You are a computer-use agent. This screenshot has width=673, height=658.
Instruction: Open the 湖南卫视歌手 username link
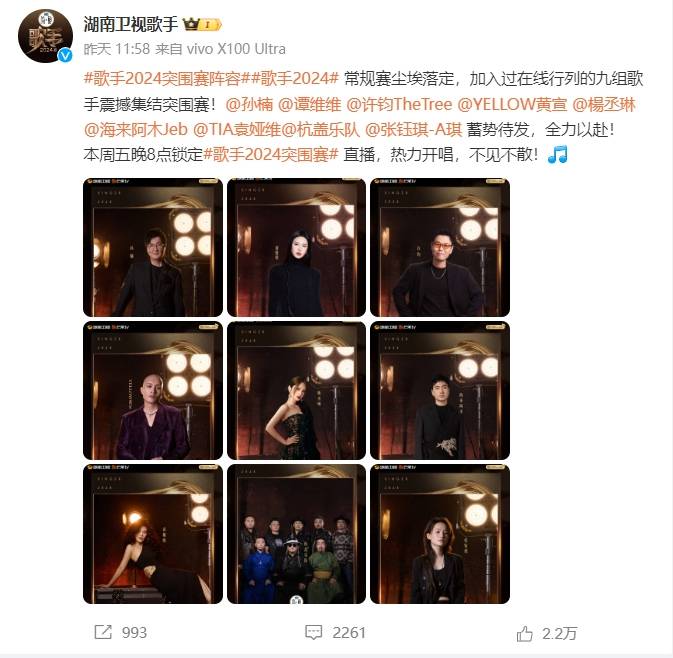coord(130,24)
